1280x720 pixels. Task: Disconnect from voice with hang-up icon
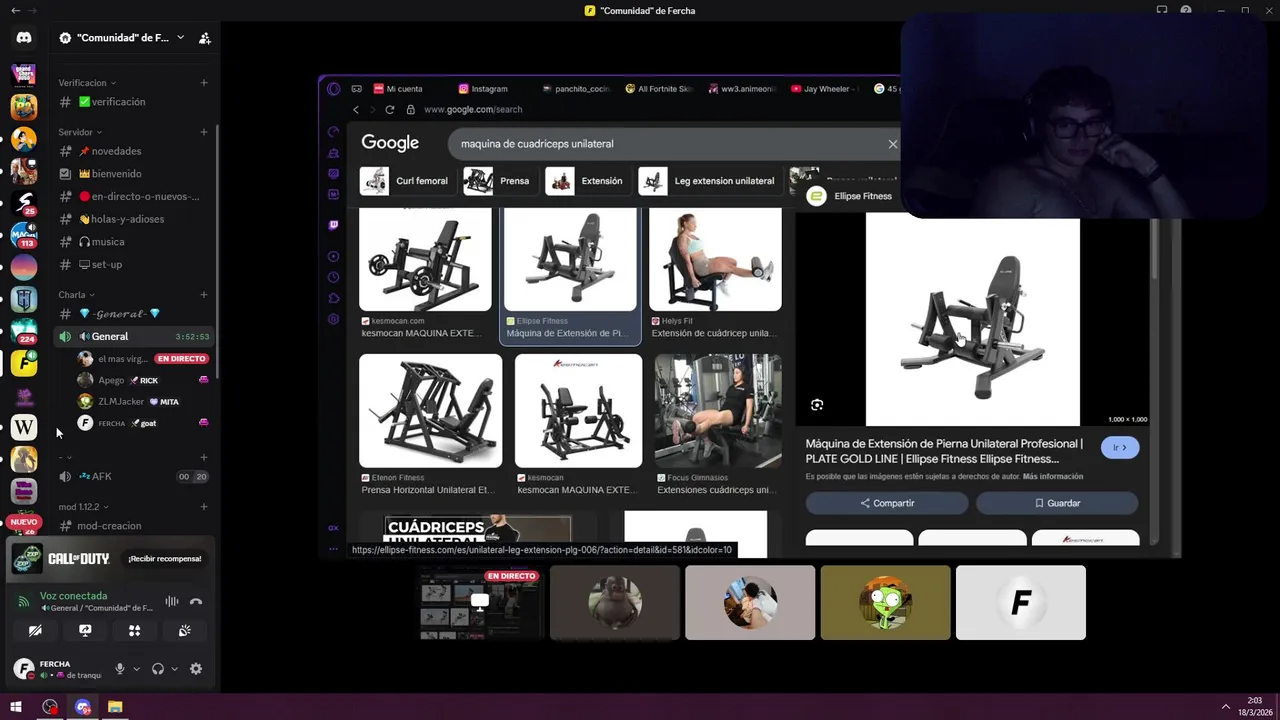(x=196, y=601)
